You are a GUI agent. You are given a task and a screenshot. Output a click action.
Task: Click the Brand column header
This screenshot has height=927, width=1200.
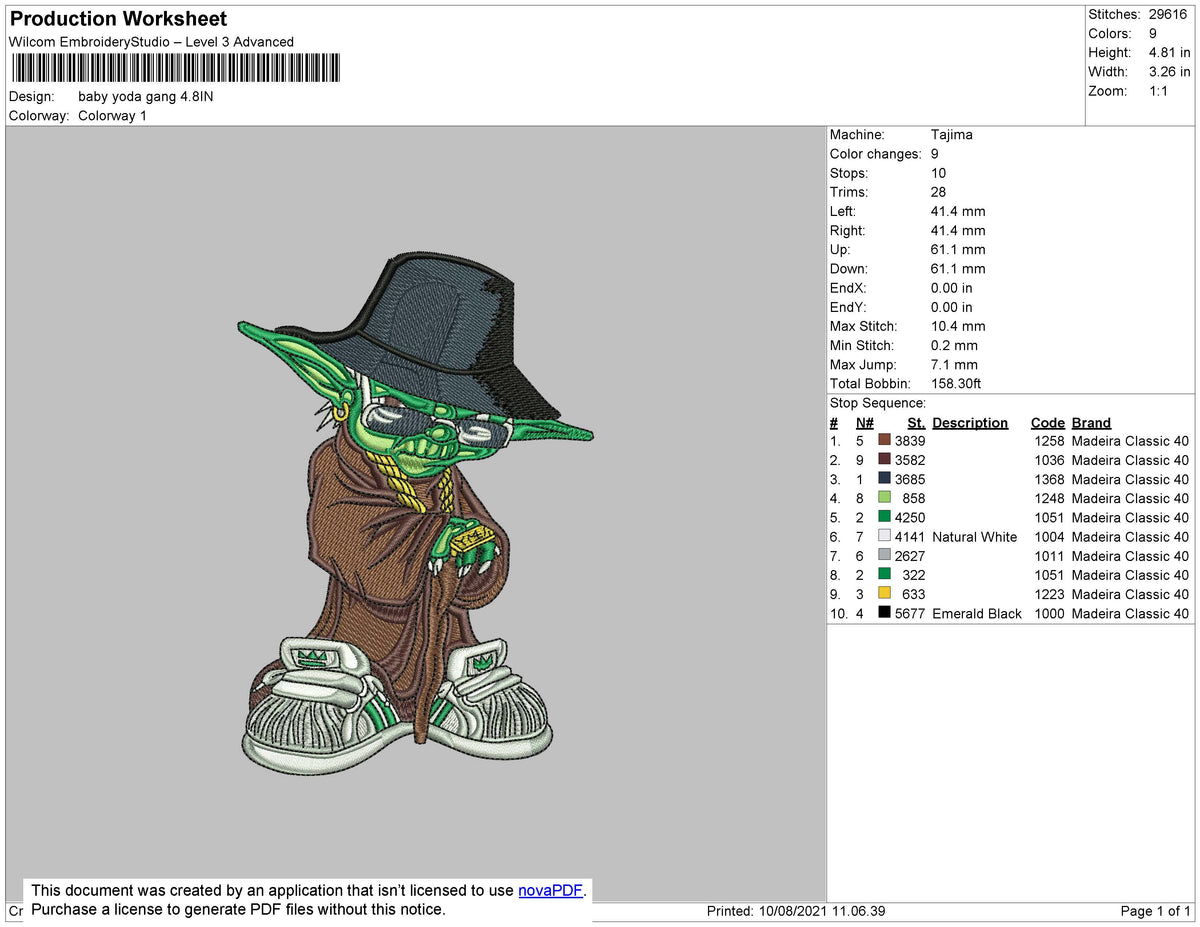click(x=1091, y=422)
